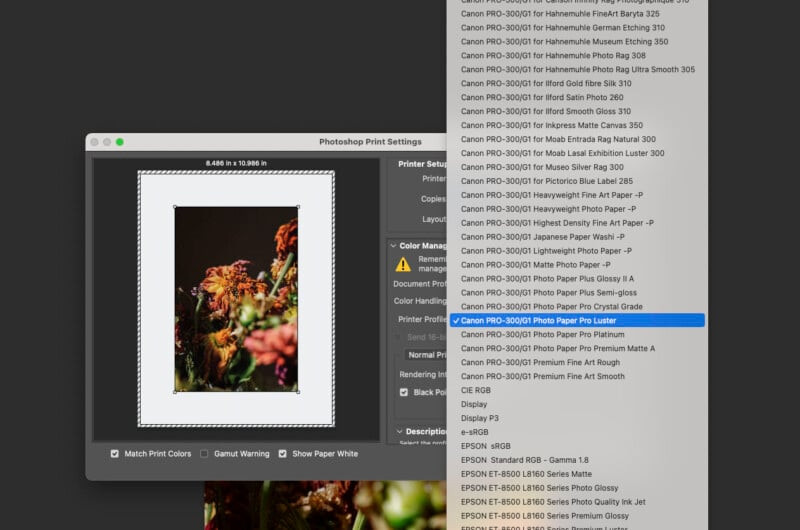The height and width of the screenshot is (530, 800).
Task: Select Canon Matte Photo Paper -P profile
Action: coord(577,265)
